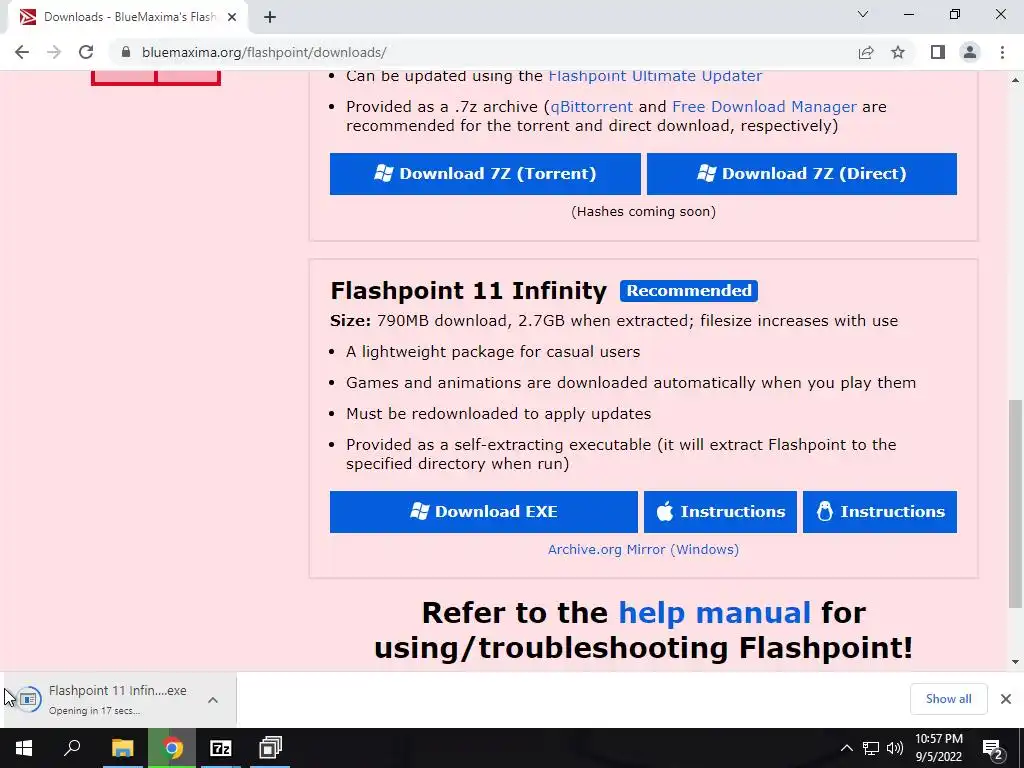Open the Flashpoint Ultimate Updater link

click(655, 76)
